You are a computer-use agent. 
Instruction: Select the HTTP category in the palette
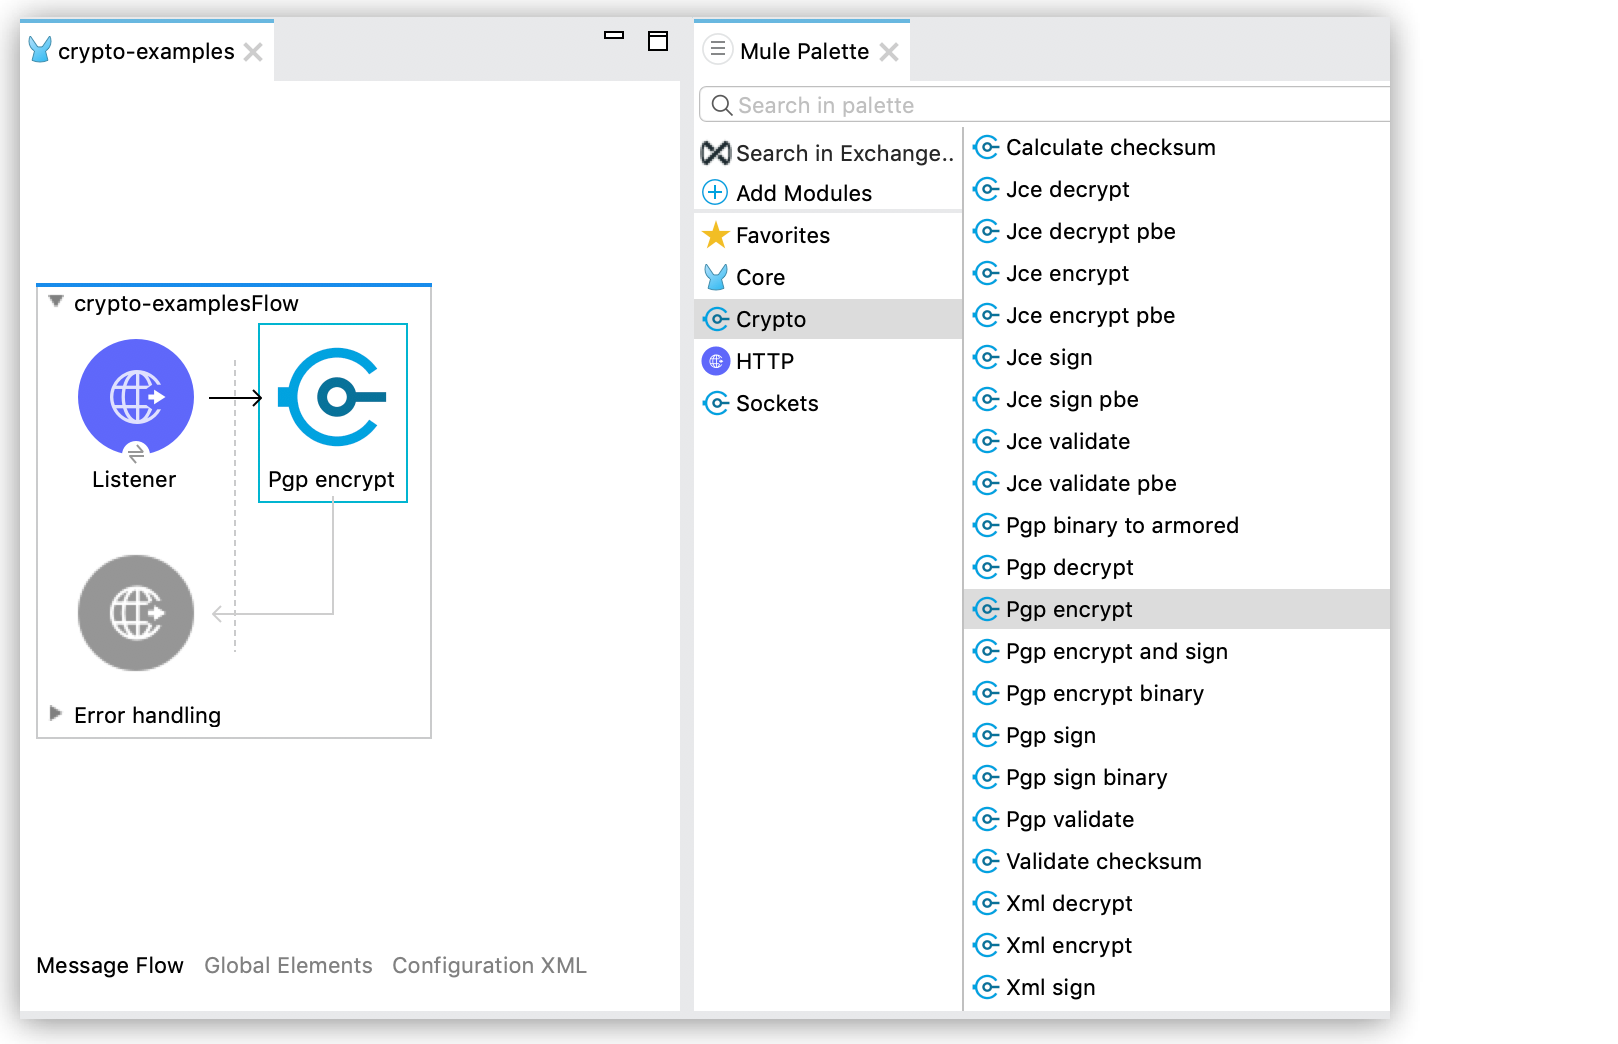[x=765, y=361]
